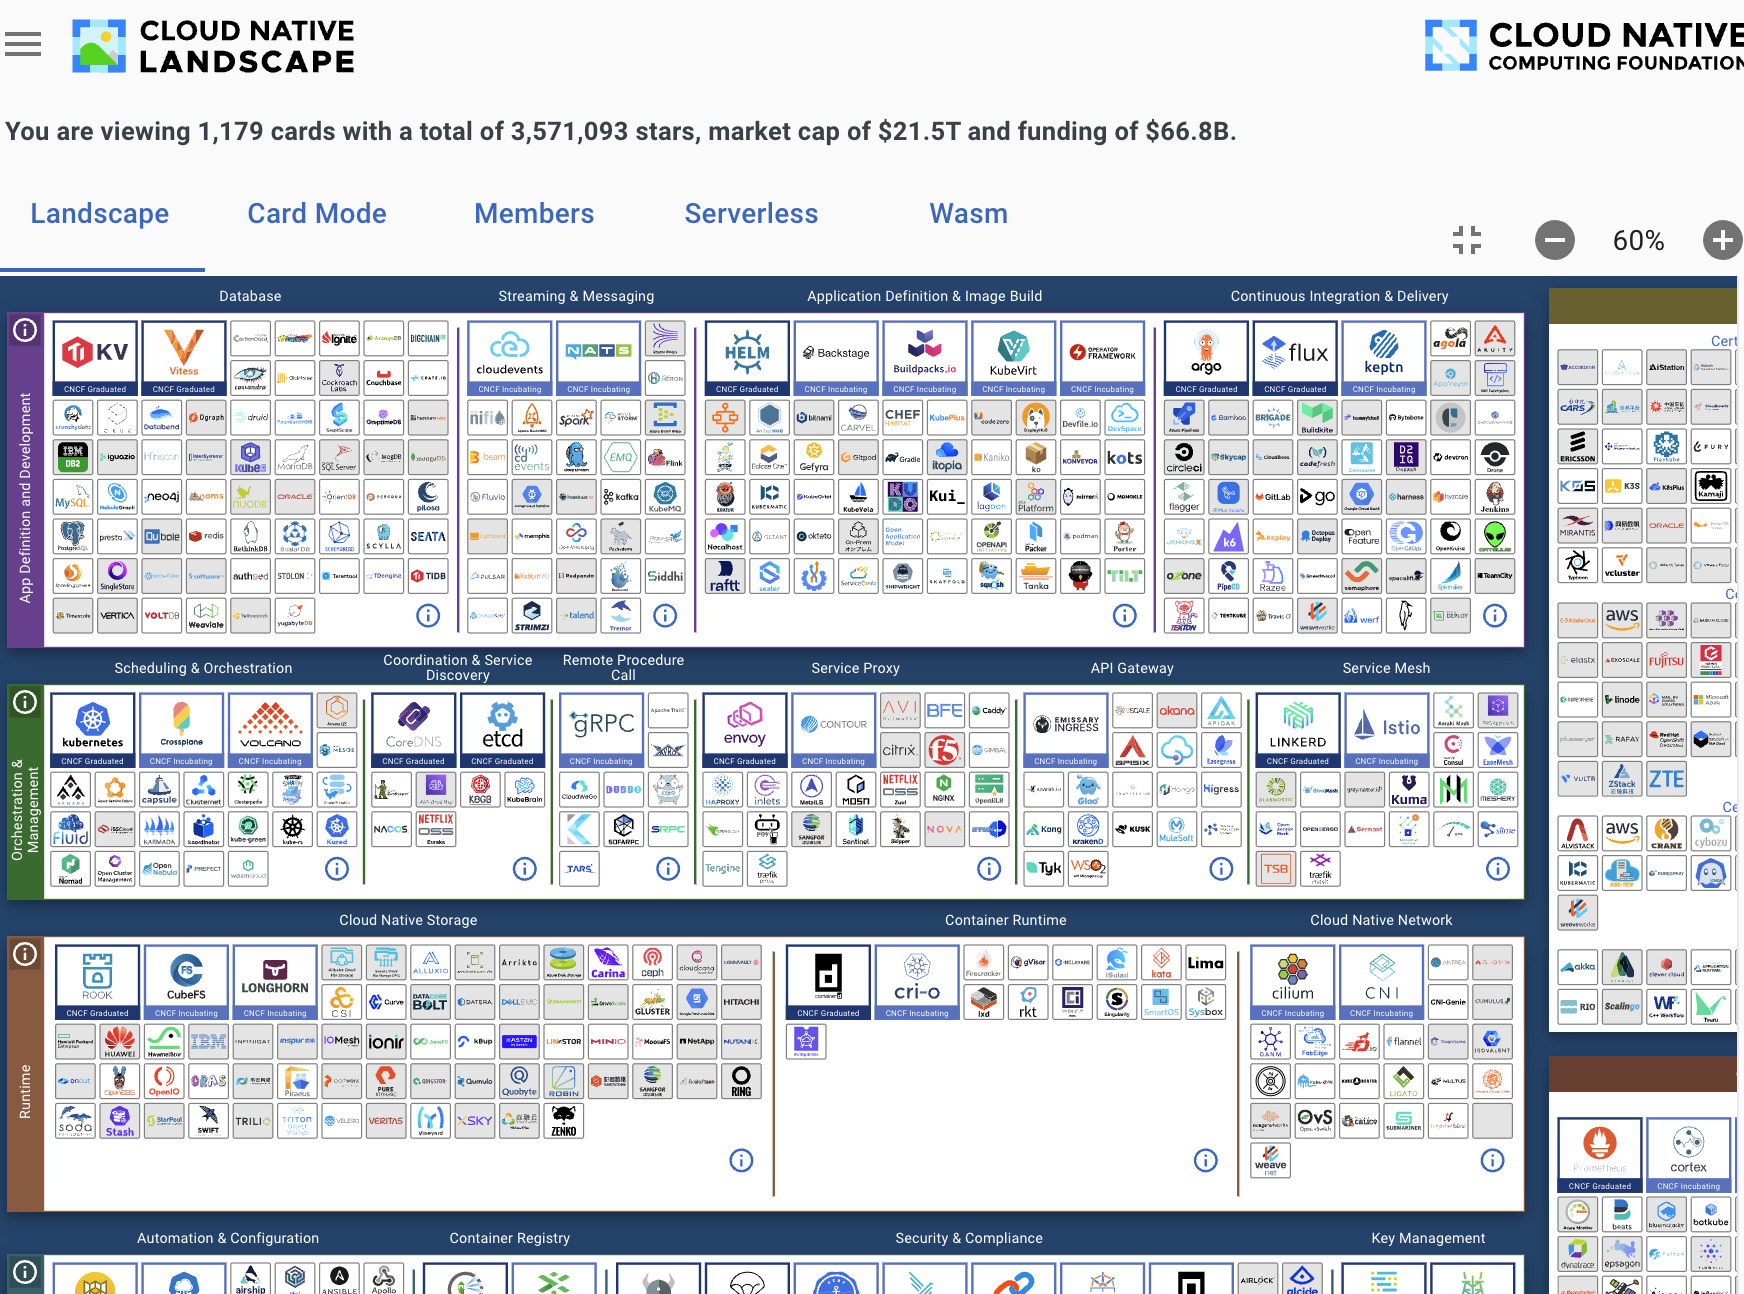Open the Kubernetes card
The image size is (1744, 1294).
coord(93,730)
